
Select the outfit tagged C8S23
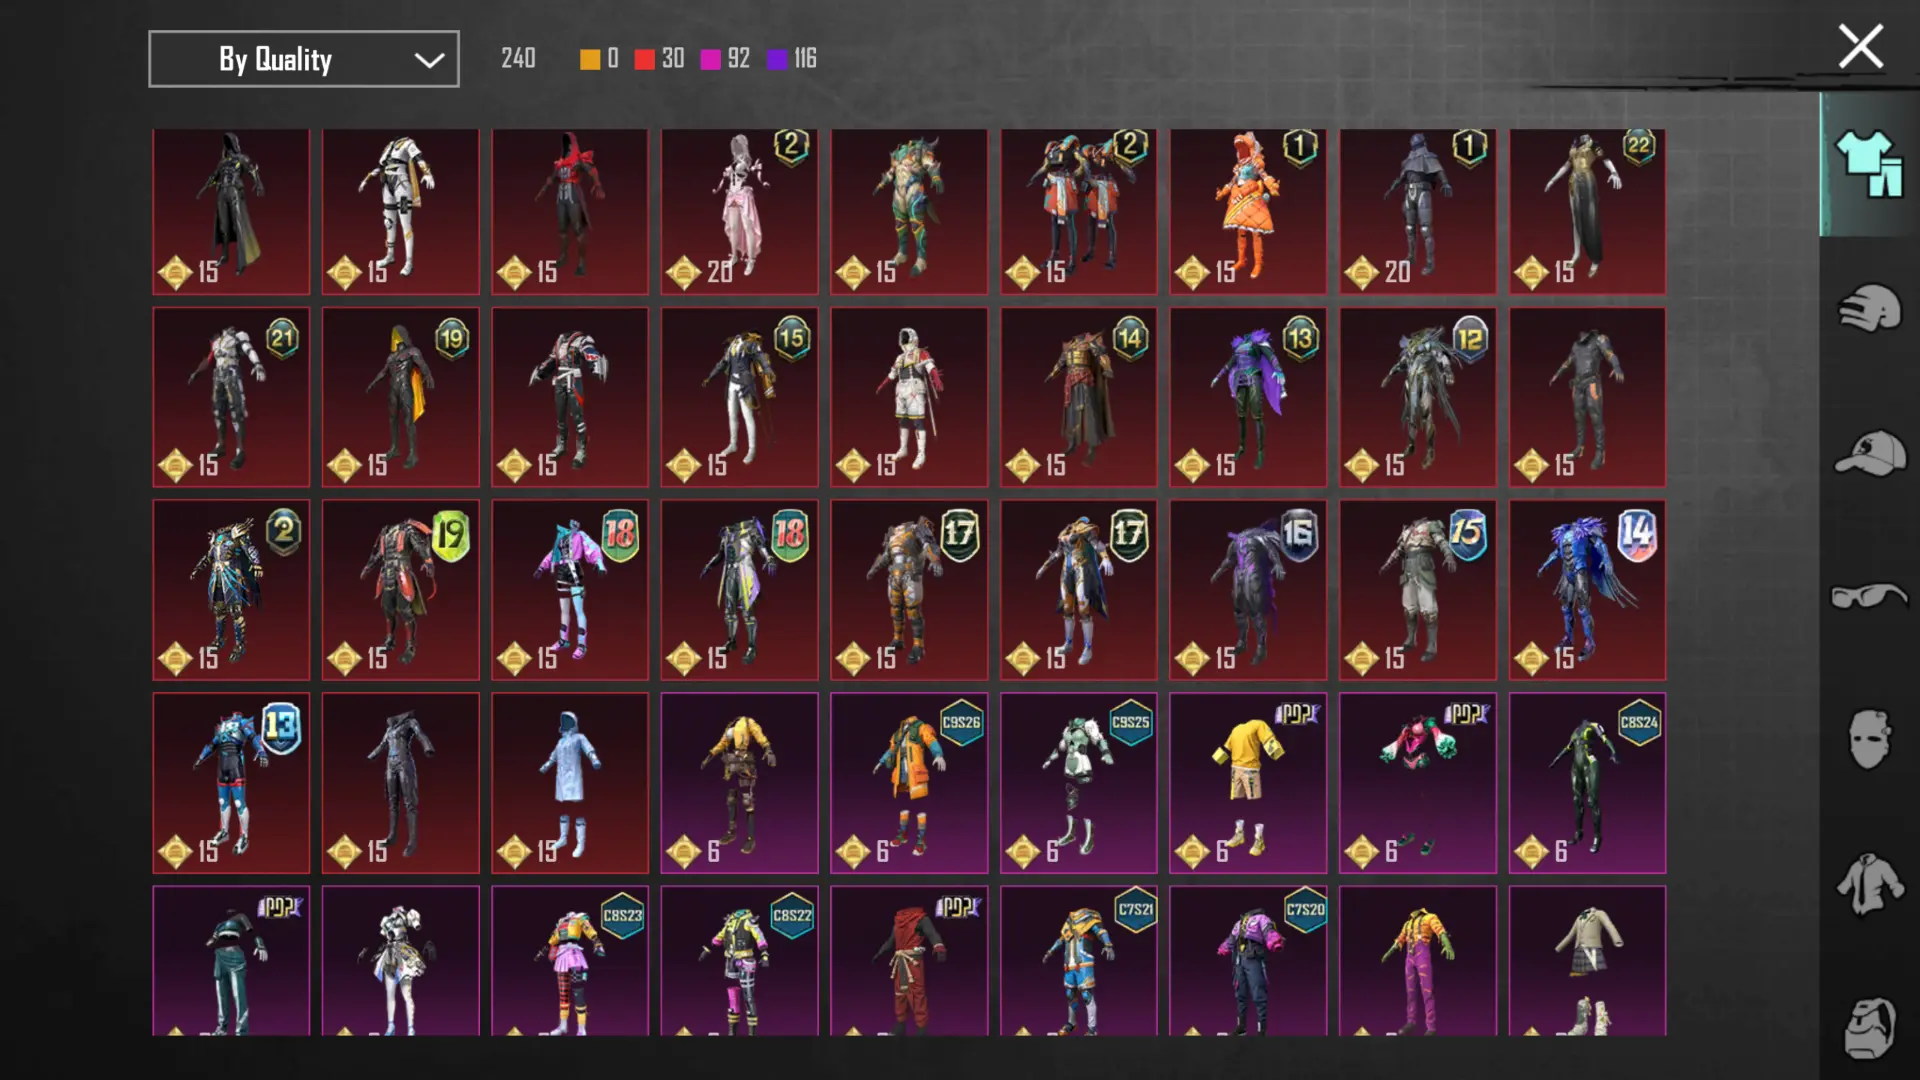click(570, 960)
